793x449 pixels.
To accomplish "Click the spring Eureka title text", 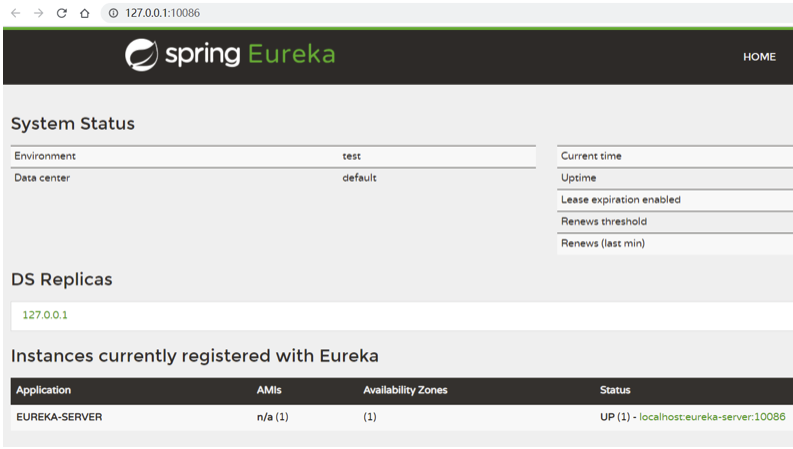I will 250,55.
